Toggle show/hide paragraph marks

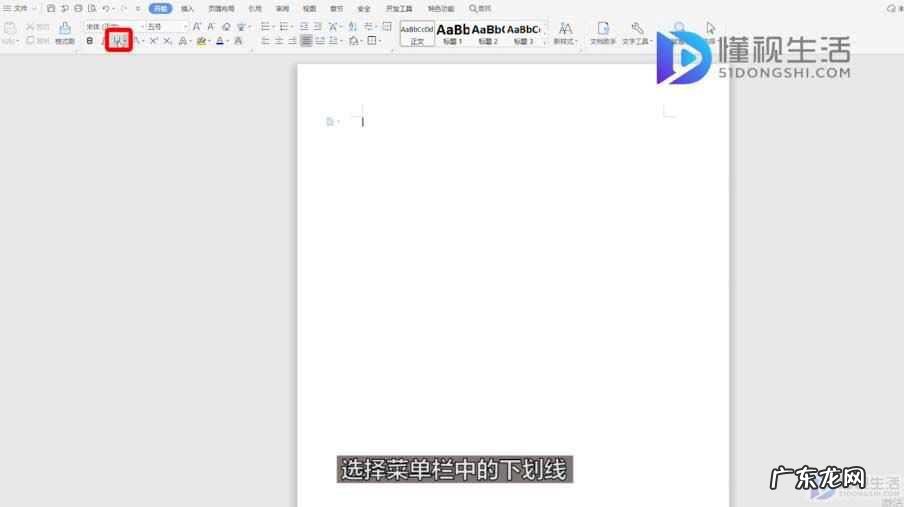coord(369,27)
